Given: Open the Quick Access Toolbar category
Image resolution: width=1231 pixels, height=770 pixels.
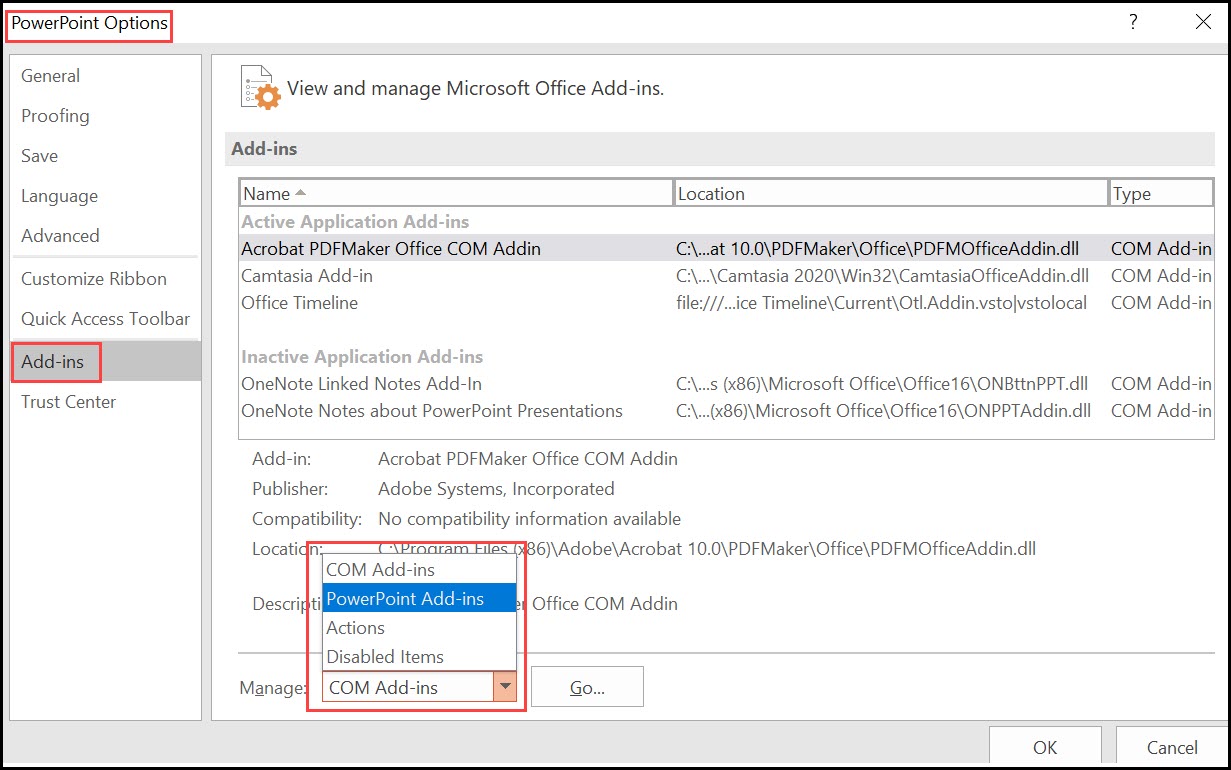Looking at the screenshot, I should (x=105, y=319).
